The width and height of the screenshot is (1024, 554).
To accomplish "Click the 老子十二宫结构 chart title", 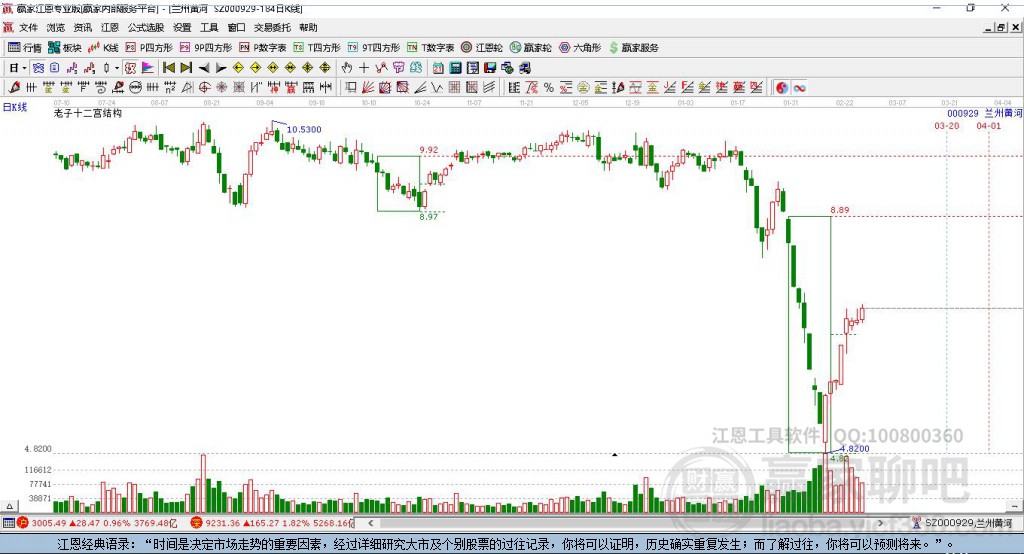I will (88, 113).
